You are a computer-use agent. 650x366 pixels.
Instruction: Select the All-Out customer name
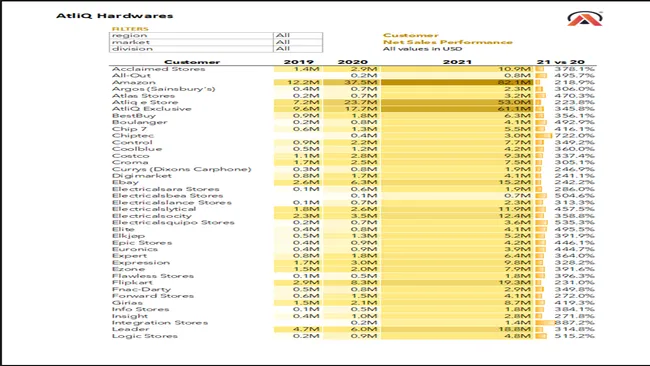131,75
